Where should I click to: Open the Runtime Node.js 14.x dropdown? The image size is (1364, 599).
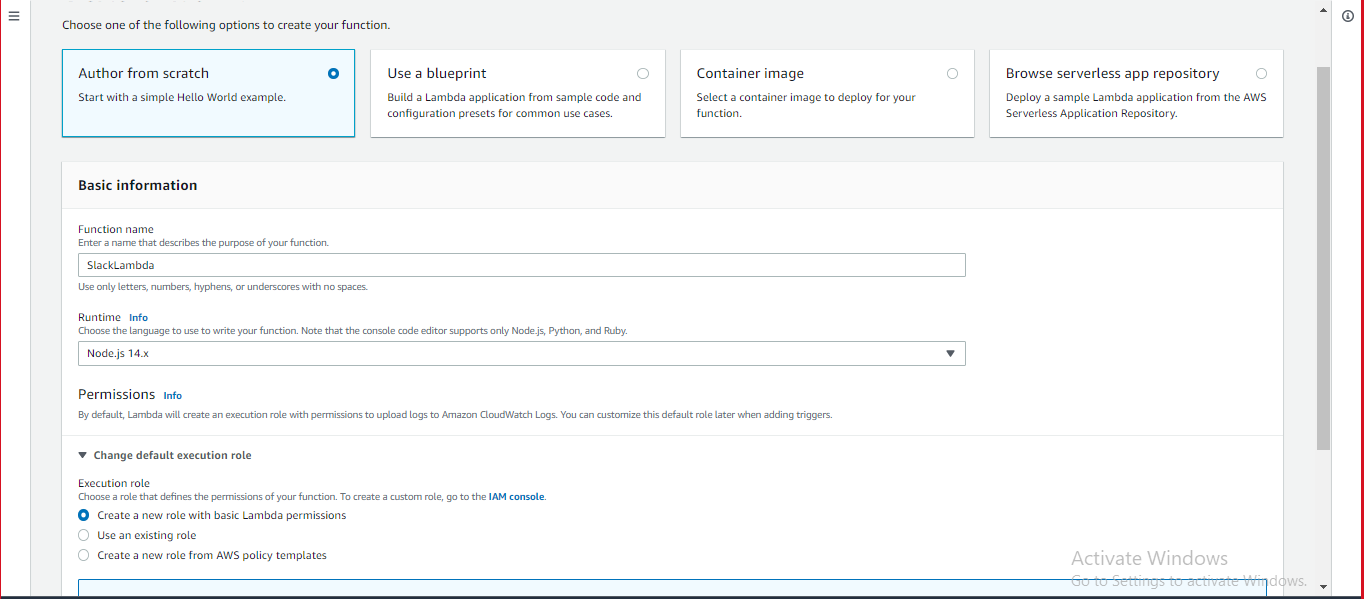[x=522, y=353]
